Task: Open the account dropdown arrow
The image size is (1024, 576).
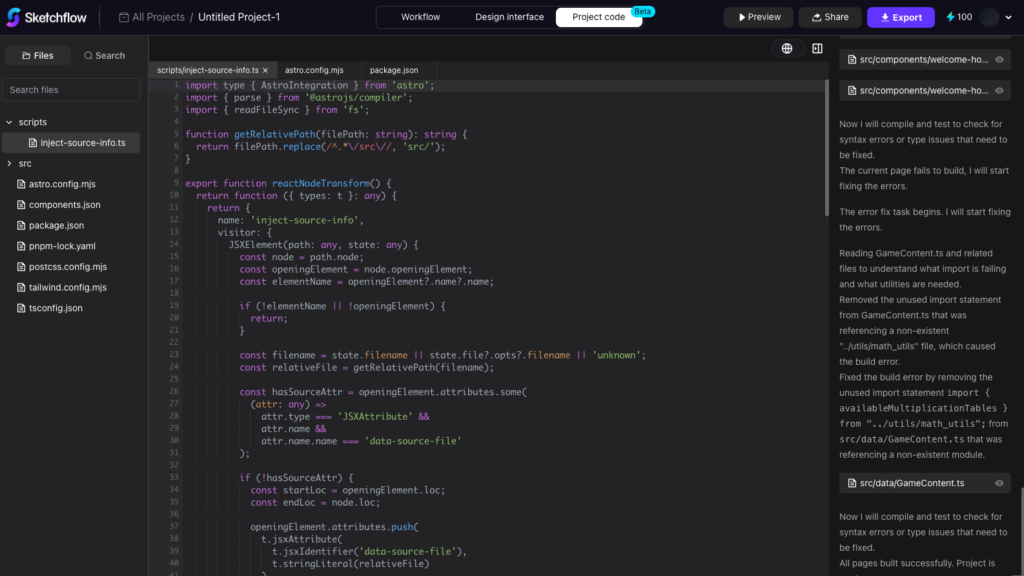Action: click(1008, 17)
